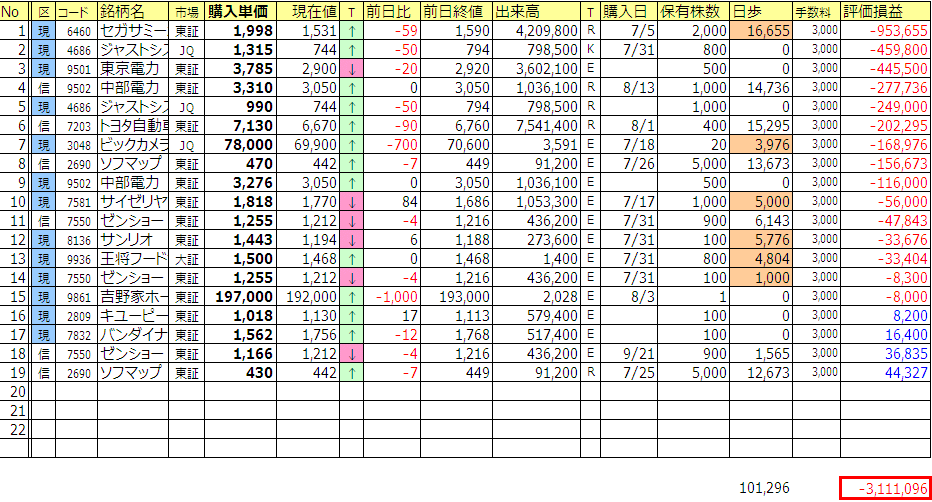Click the pink down arrow for 東京電力

coord(352,69)
